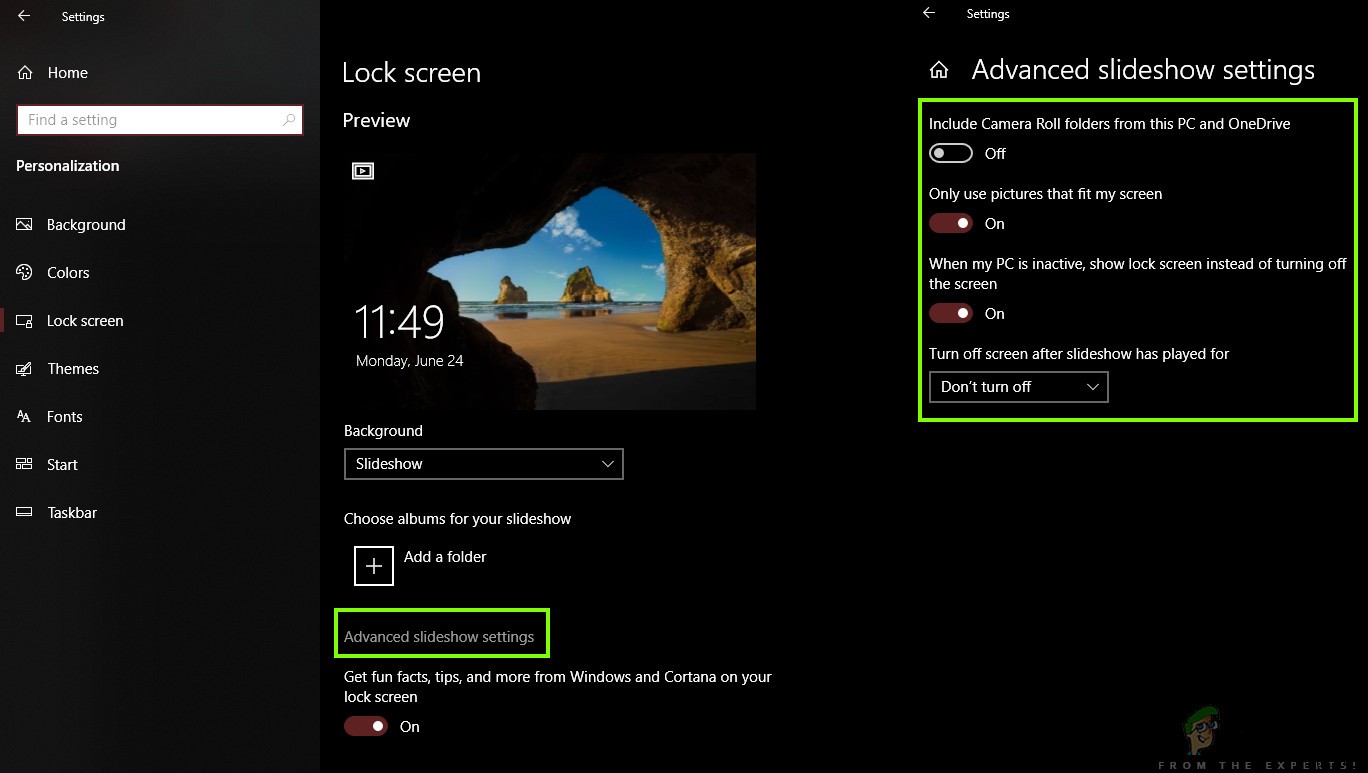The width and height of the screenshot is (1368, 773).
Task: Click the Find a setting search box
Action: click(159, 119)
